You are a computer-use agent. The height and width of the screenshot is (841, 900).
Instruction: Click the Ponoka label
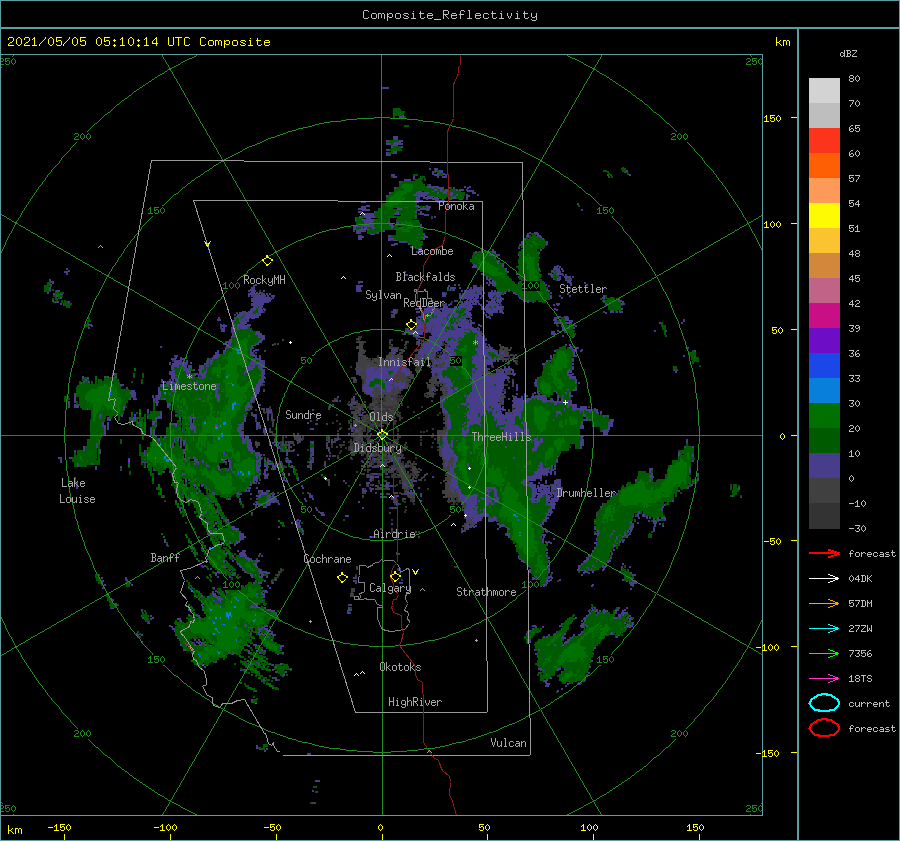tap(456, 206)
